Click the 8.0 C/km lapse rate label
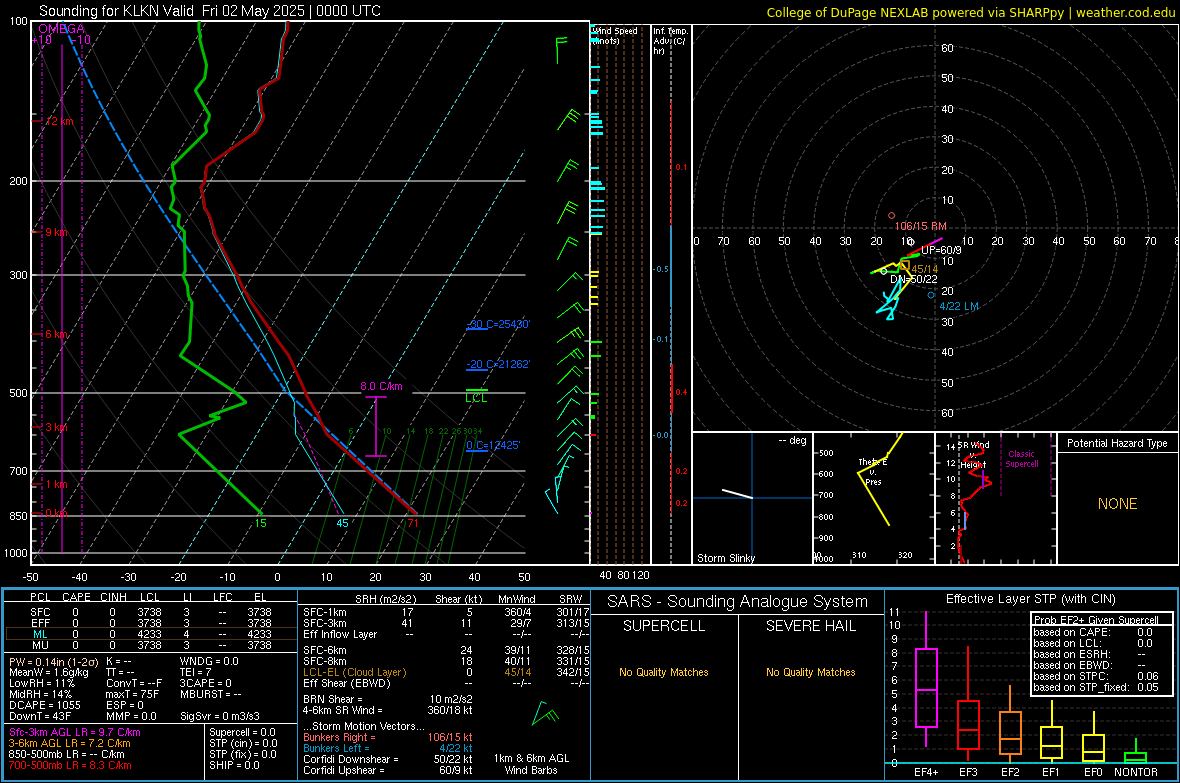 [382, 386]
